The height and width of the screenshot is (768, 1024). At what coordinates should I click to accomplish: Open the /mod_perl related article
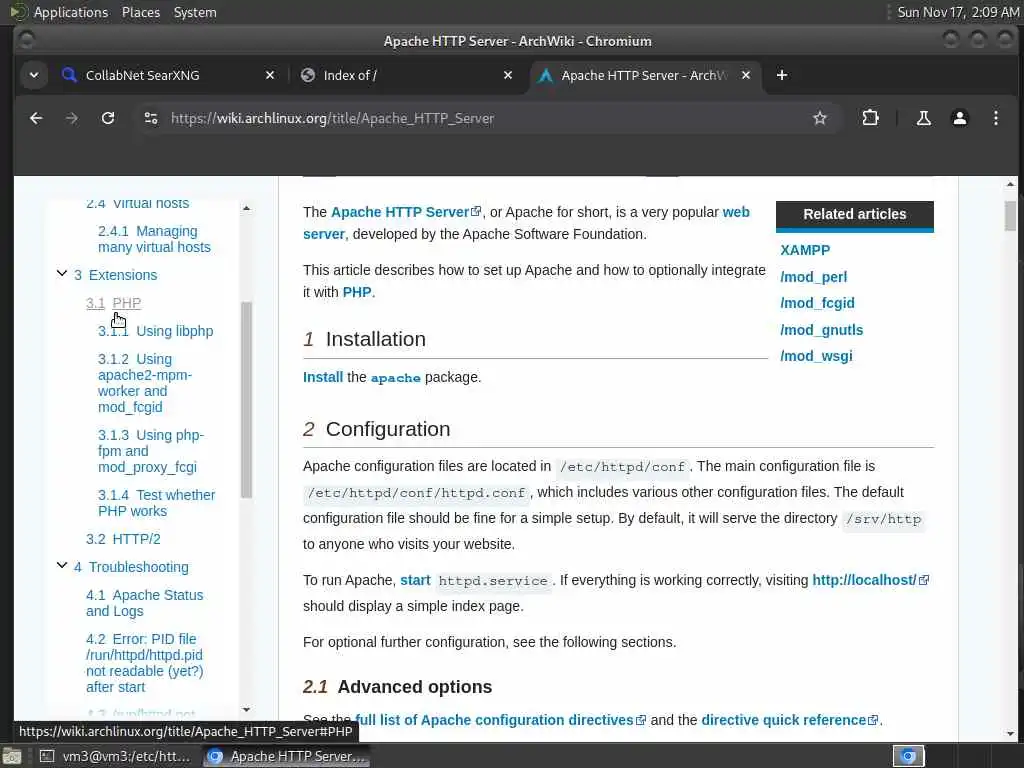[x=813, y=277]
